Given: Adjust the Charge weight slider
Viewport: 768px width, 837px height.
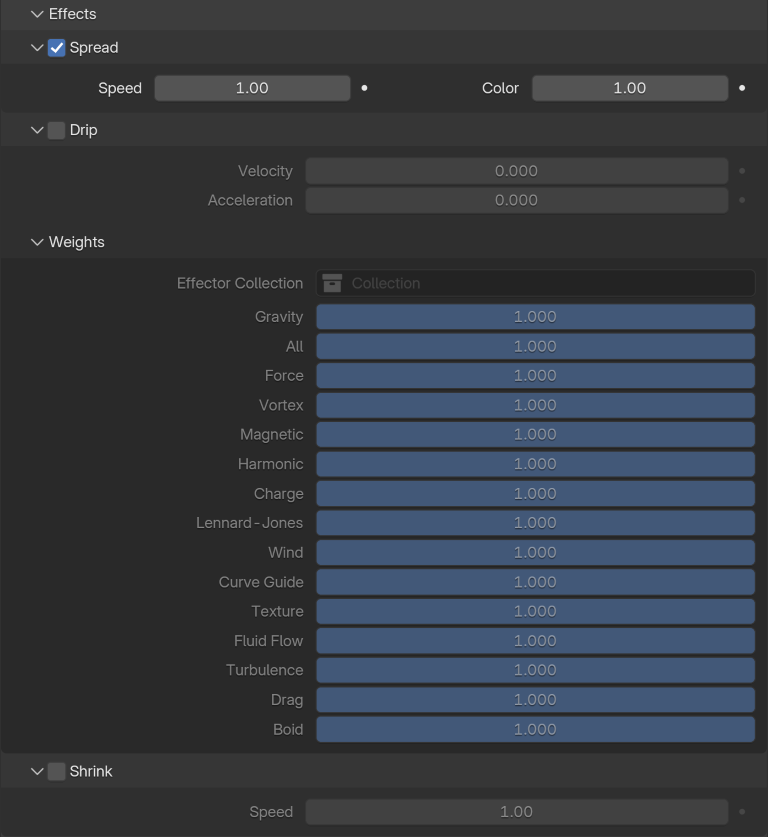Looking at the screenshot, I should [535, 494].
